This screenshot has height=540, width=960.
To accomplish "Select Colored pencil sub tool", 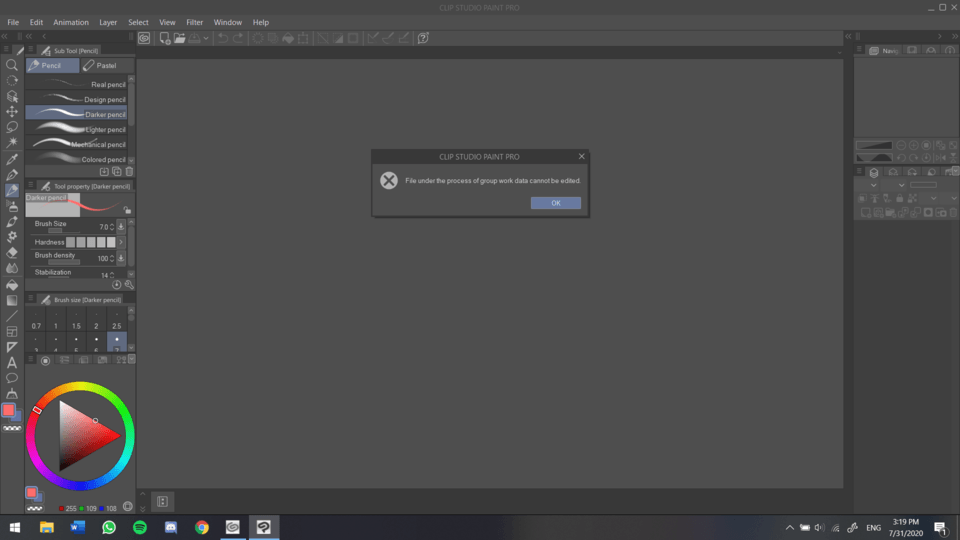I will (x=77, y=159).
